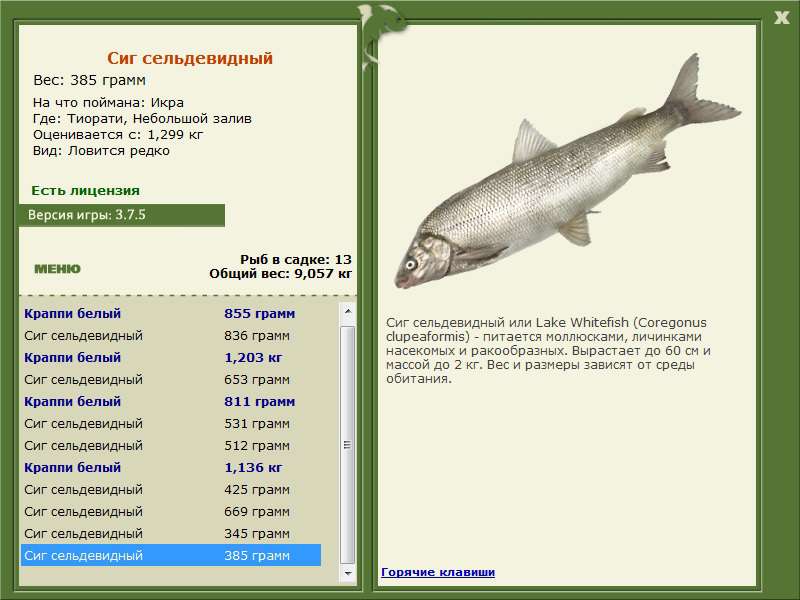Select Краппи белый 1,203 кг row

click(x=171, y=357)
